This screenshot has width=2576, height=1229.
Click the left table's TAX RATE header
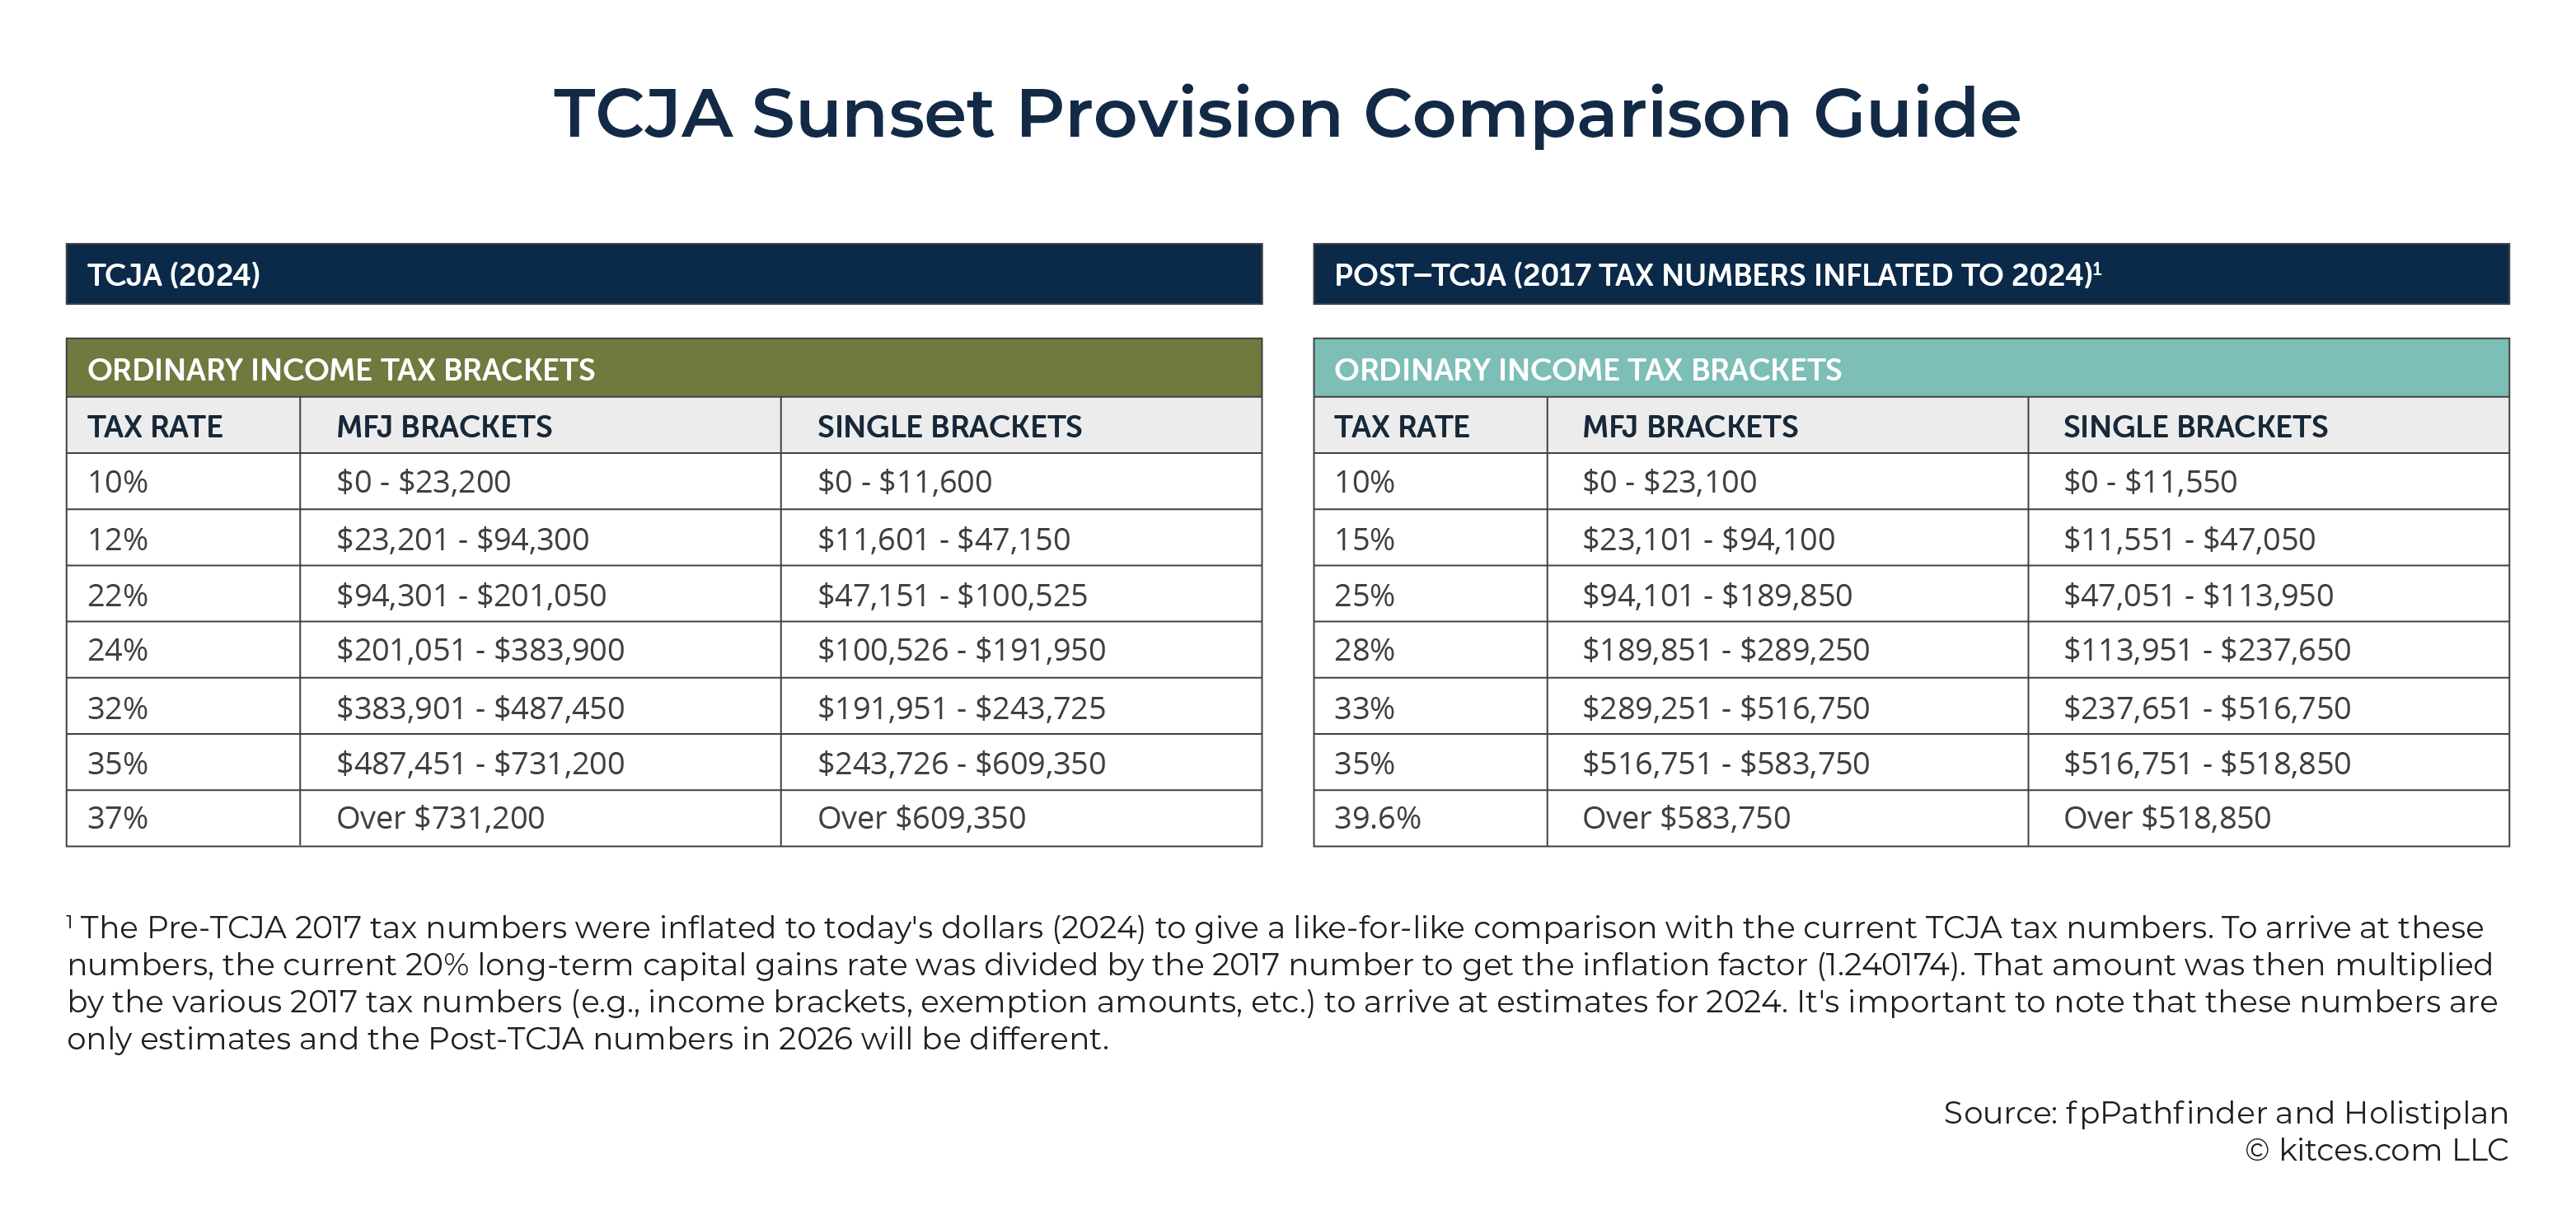click(x=183, y=426)
